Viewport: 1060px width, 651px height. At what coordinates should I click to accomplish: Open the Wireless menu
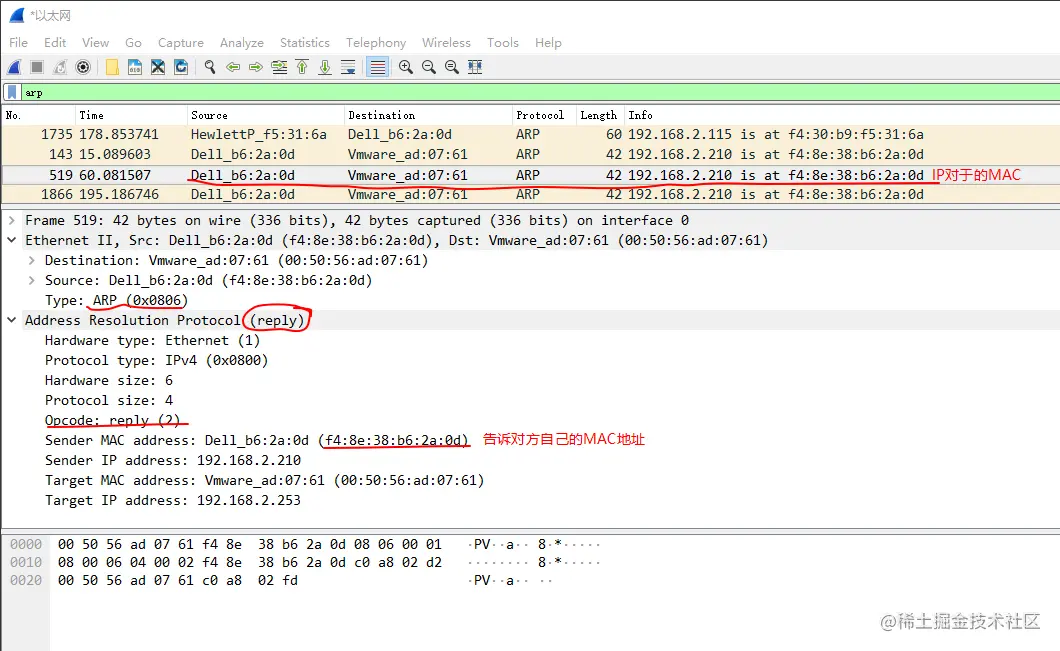click(x=446, y=43)
